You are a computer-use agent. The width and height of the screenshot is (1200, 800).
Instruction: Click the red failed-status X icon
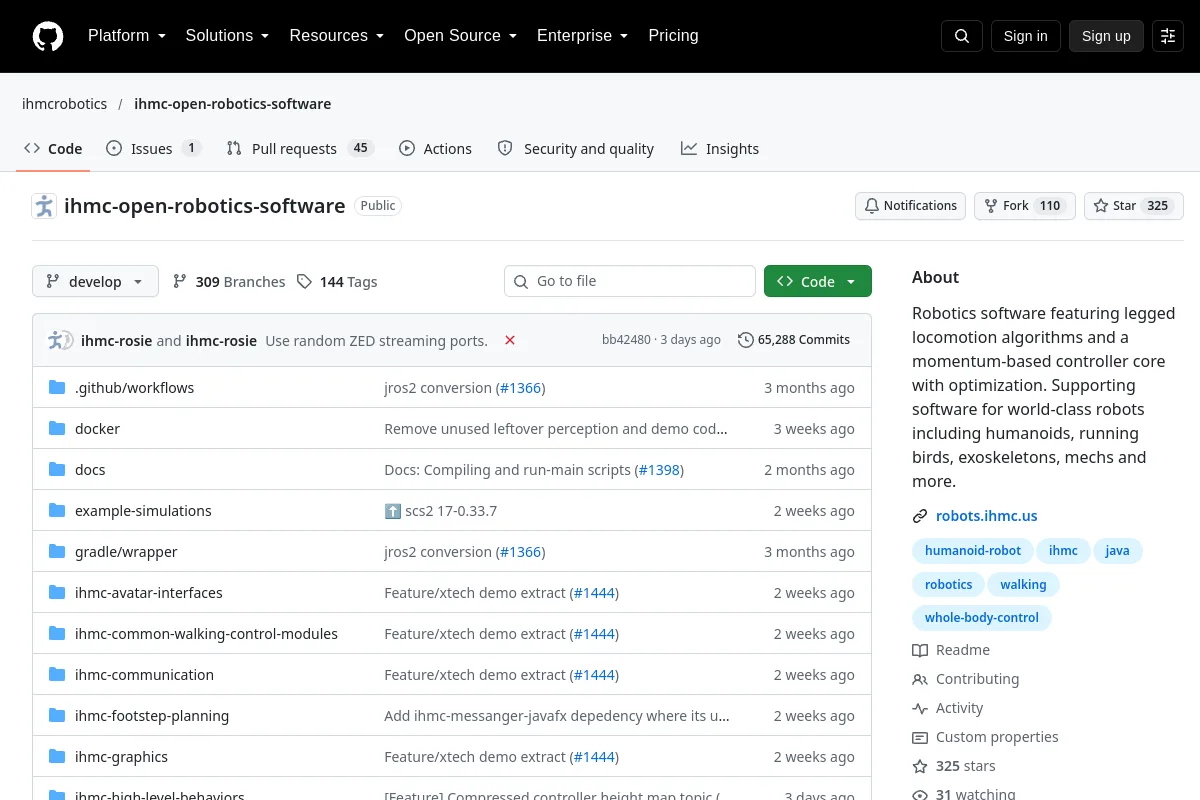[x=510, y=340]
